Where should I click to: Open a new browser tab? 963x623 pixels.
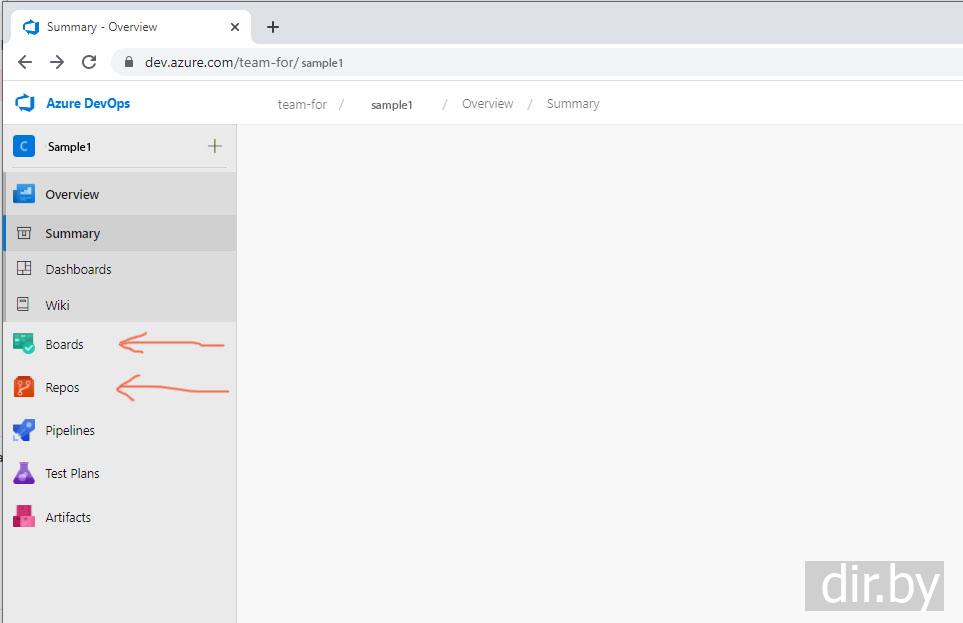point(273,27)
